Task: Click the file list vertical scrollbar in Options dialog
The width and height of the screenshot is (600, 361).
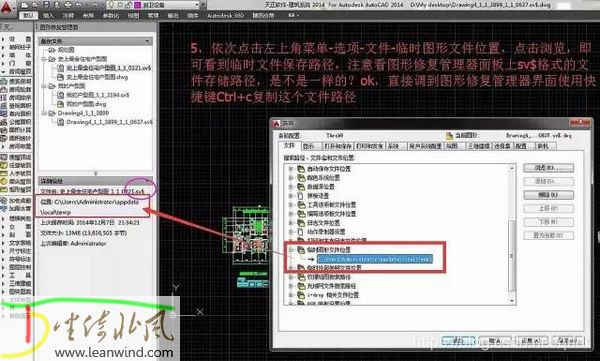Action: coord(512,234)
